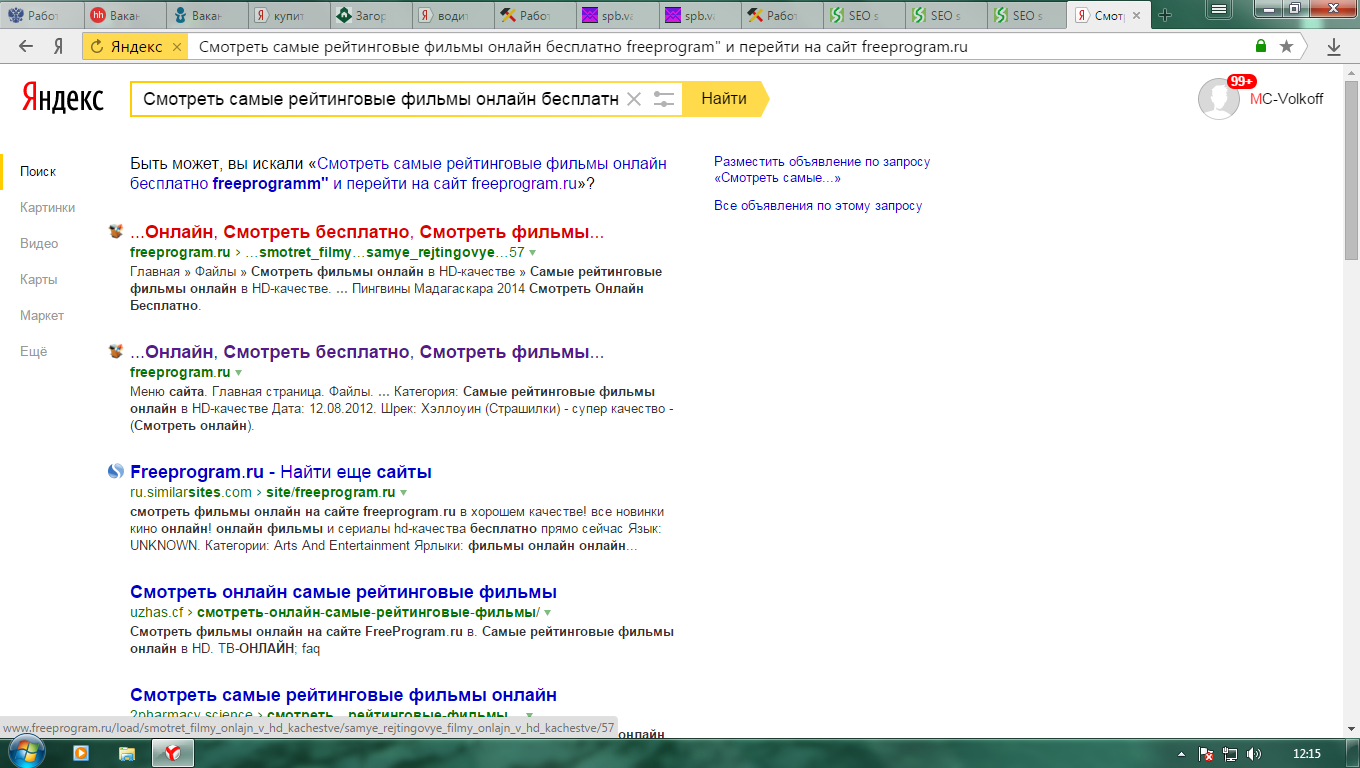Click the Action Center flag tray icon
This screenshot has height=768, width=1360.
point(1205,754)
